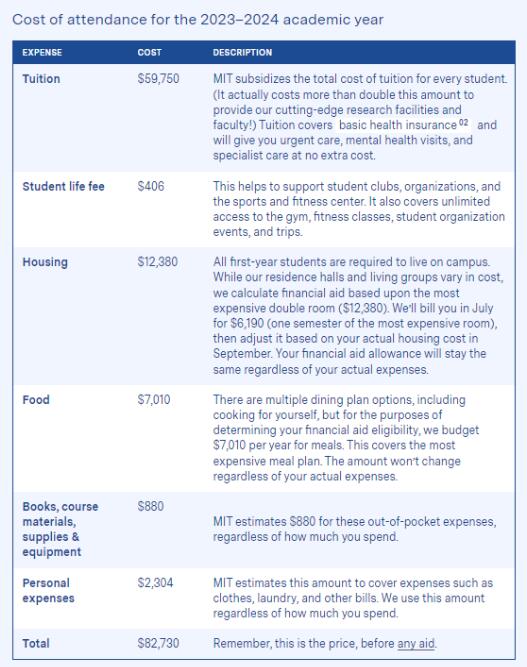Click the 'any aid' link
The height and width of the screenshot is (667, 527).
[x=416, y=644]
